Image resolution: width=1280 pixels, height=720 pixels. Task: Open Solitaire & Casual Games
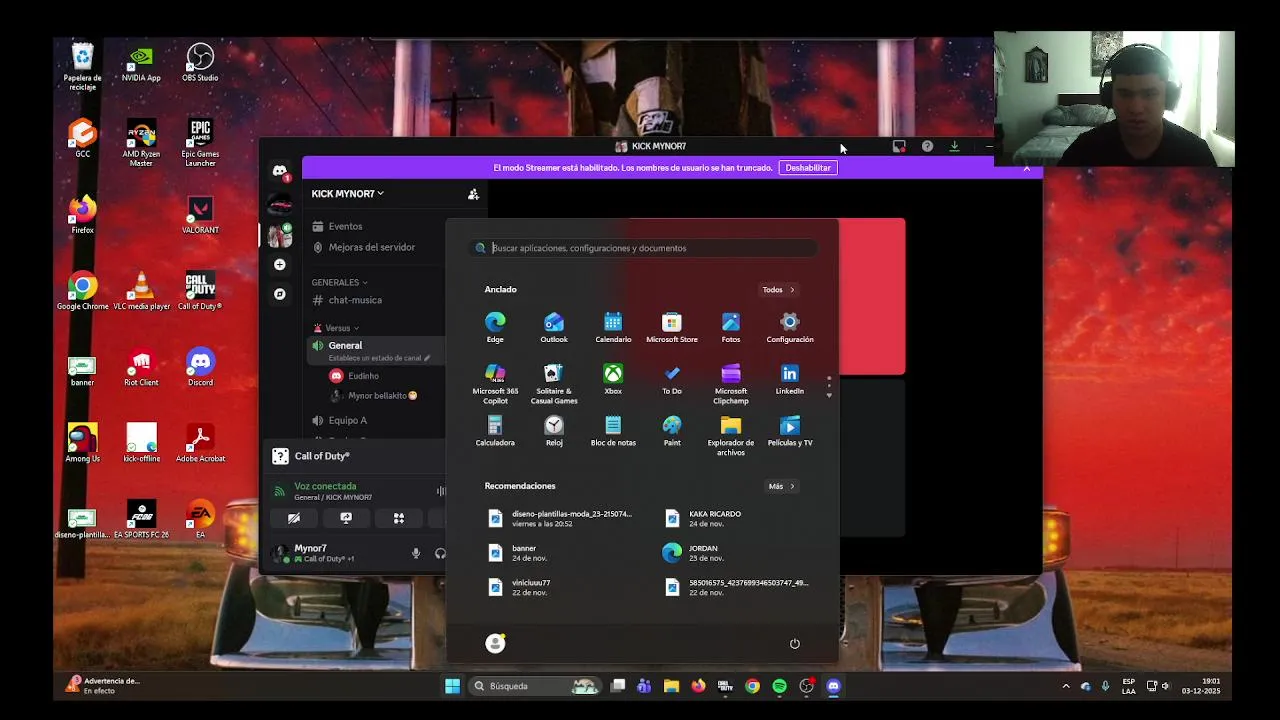click(554, 384)
